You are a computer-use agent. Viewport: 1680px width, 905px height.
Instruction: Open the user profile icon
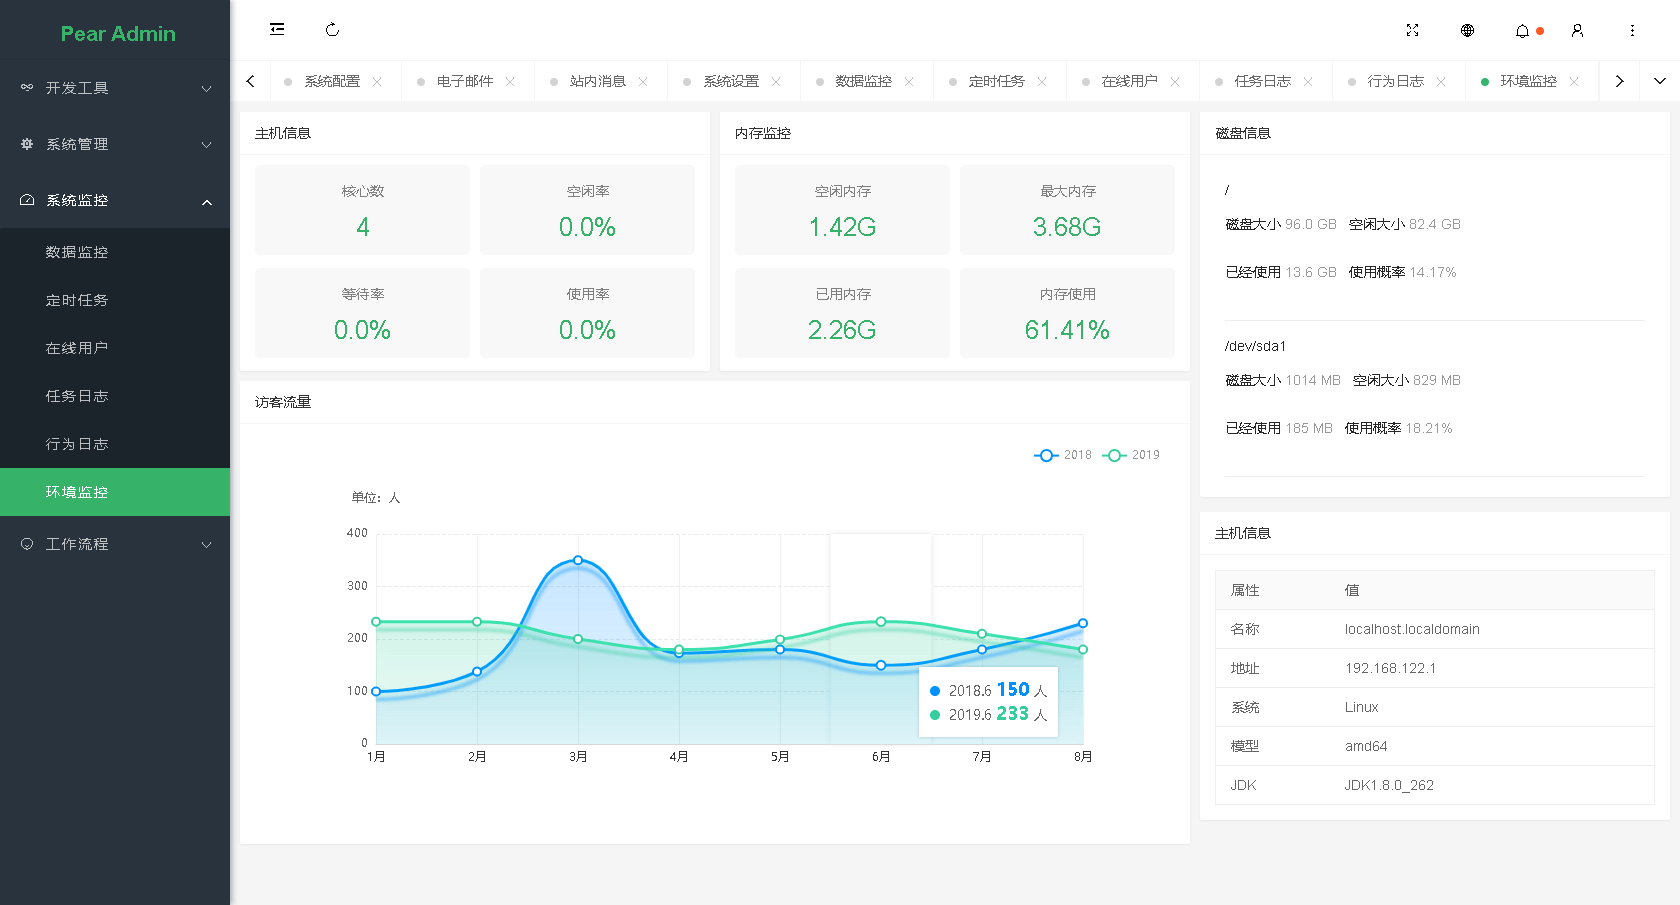pyautogui.click(x=1577, y=30)
